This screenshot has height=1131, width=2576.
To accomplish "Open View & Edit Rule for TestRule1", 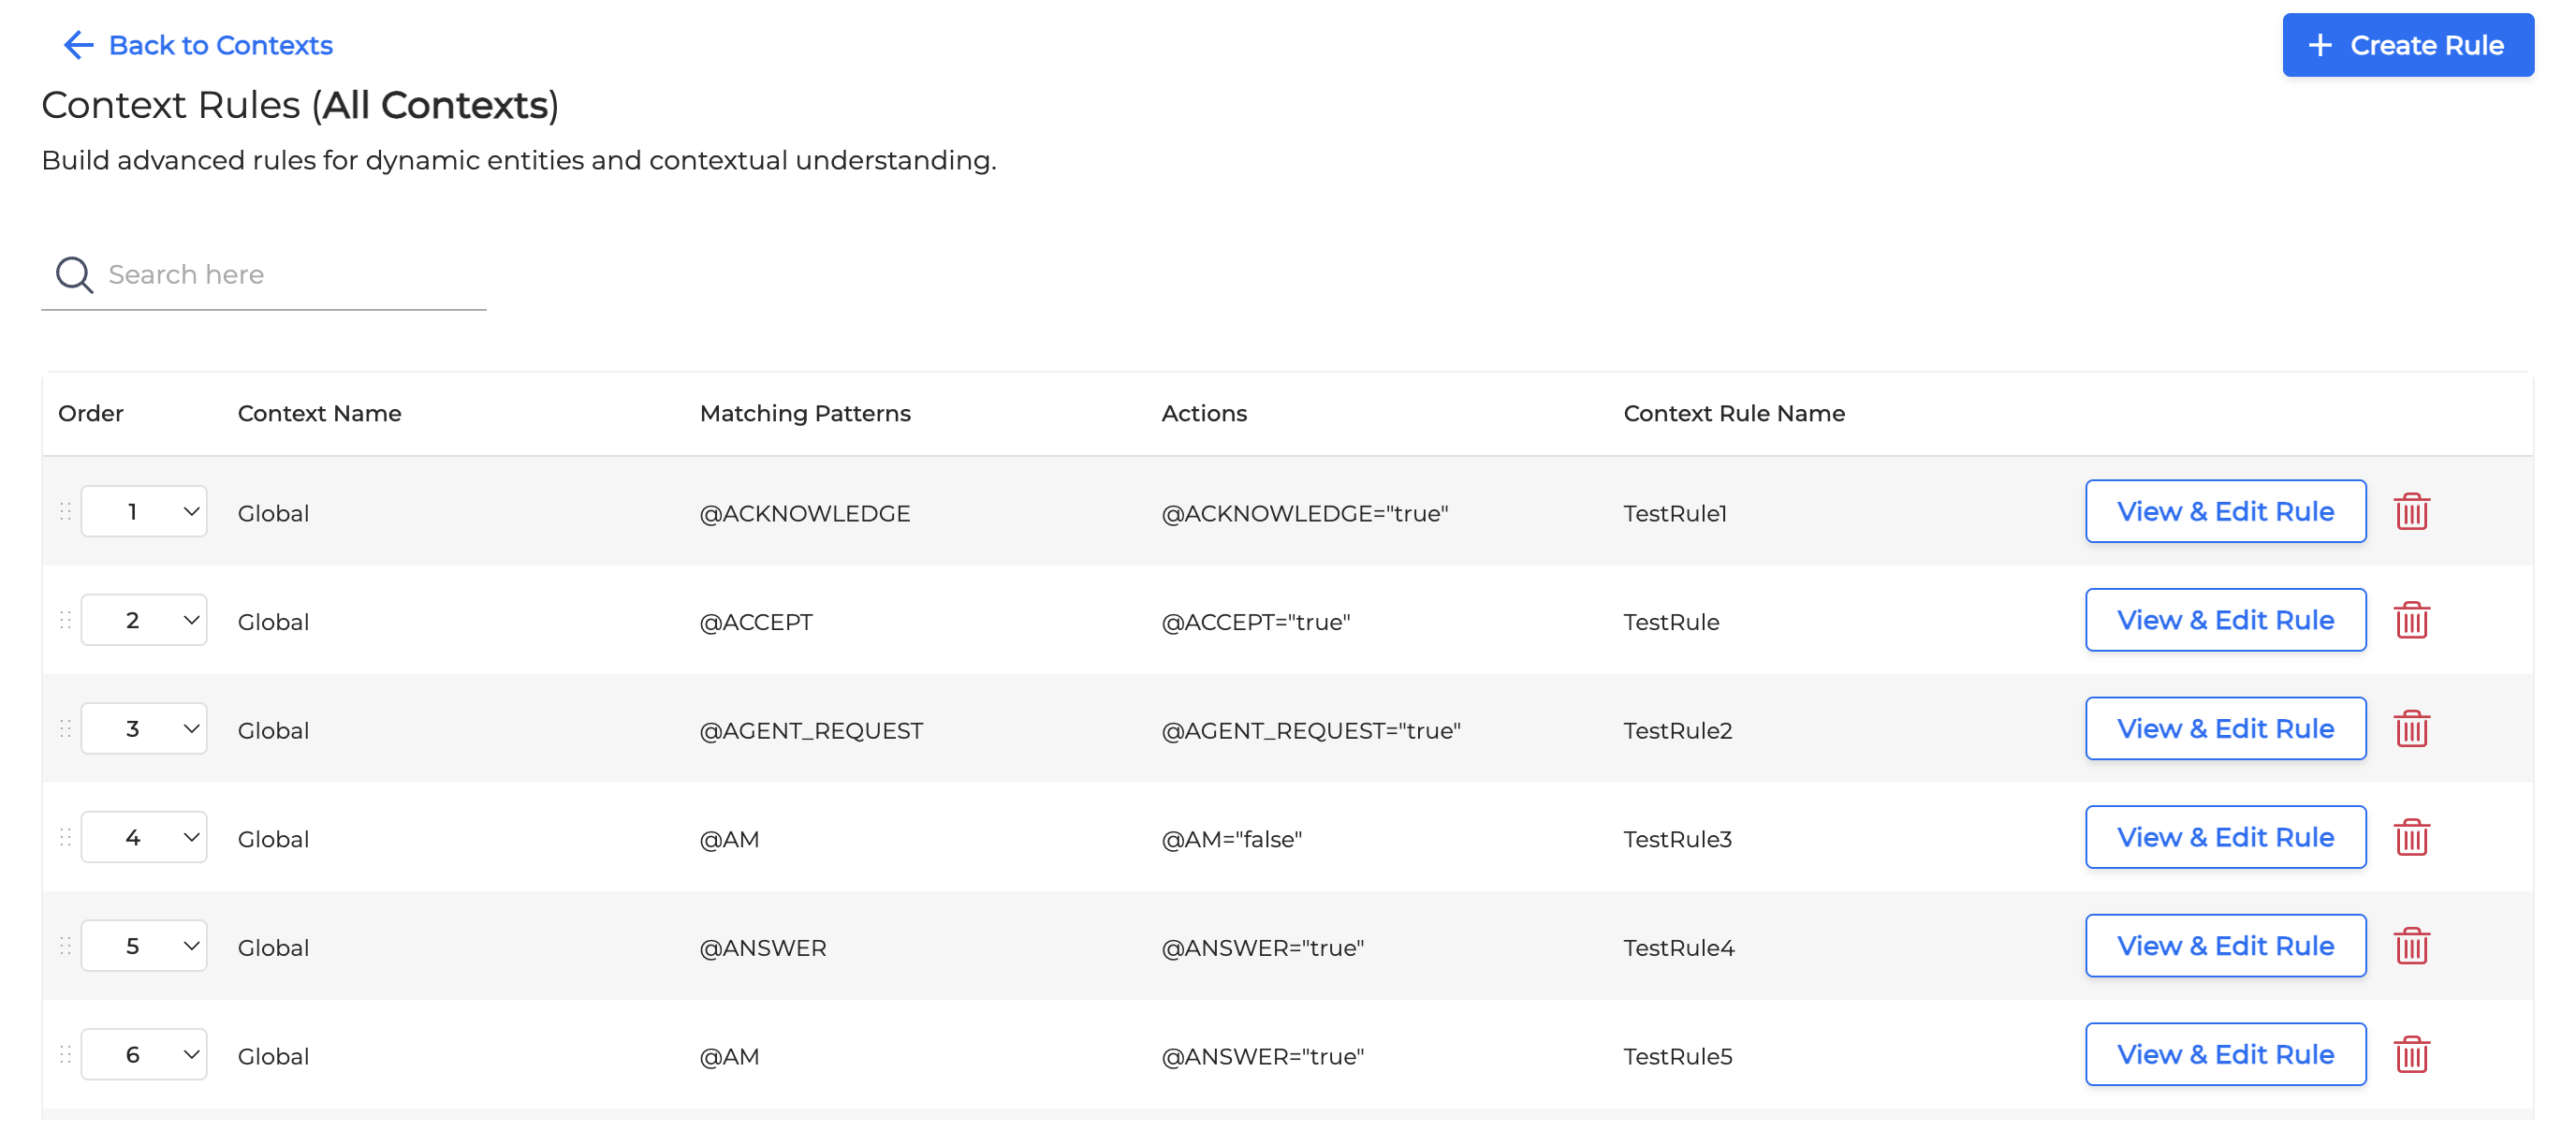I will tap(2225, 512).
